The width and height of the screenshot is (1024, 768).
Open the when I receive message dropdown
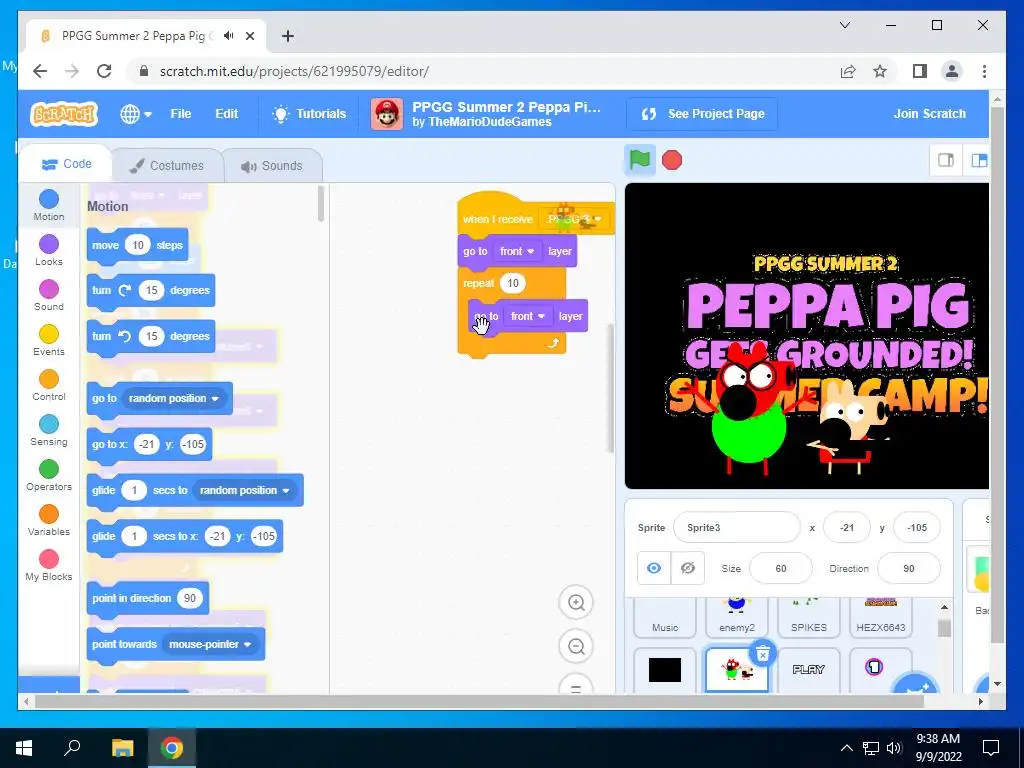pyautogui.click(x=574, y=219)
